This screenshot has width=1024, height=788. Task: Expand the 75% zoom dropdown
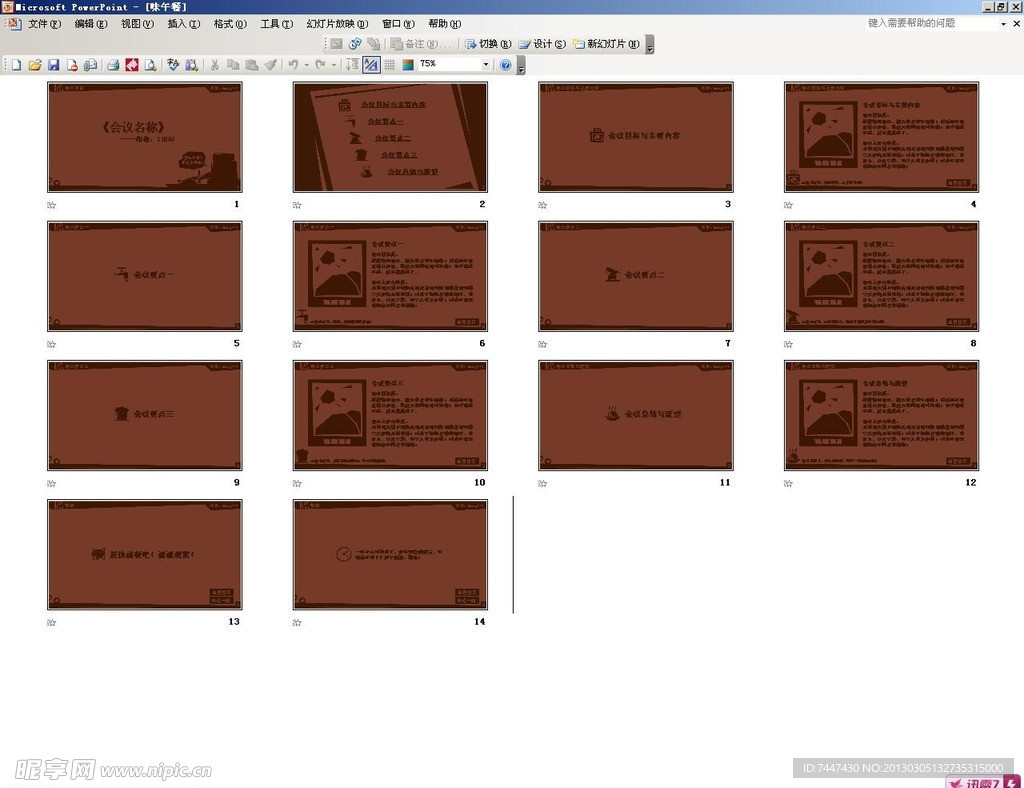(x=486, y=65)
